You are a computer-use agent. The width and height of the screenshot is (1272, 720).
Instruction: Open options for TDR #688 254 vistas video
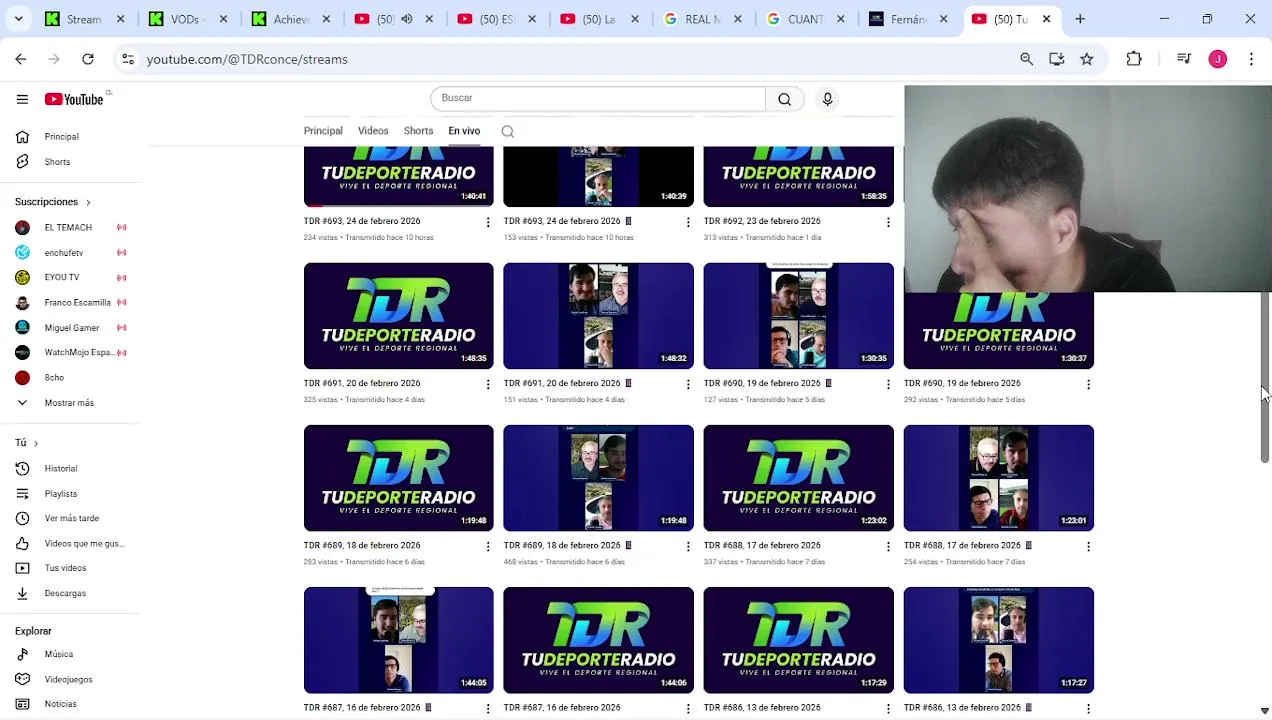(1088, 546)
